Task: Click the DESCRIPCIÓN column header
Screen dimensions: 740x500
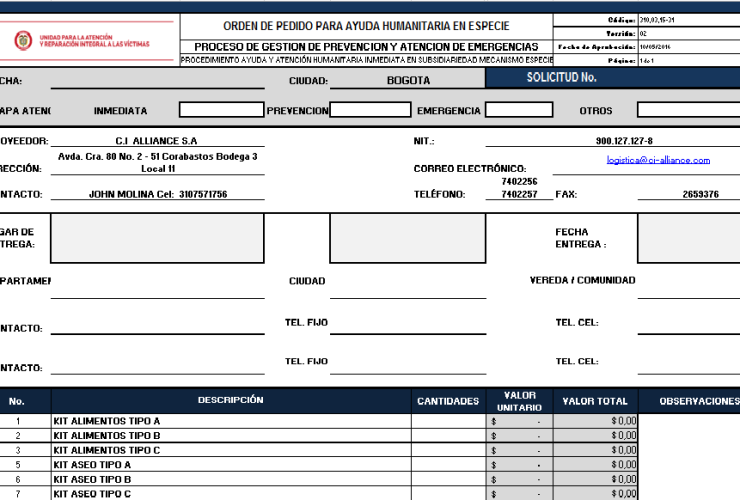Action: coord(230,400)
